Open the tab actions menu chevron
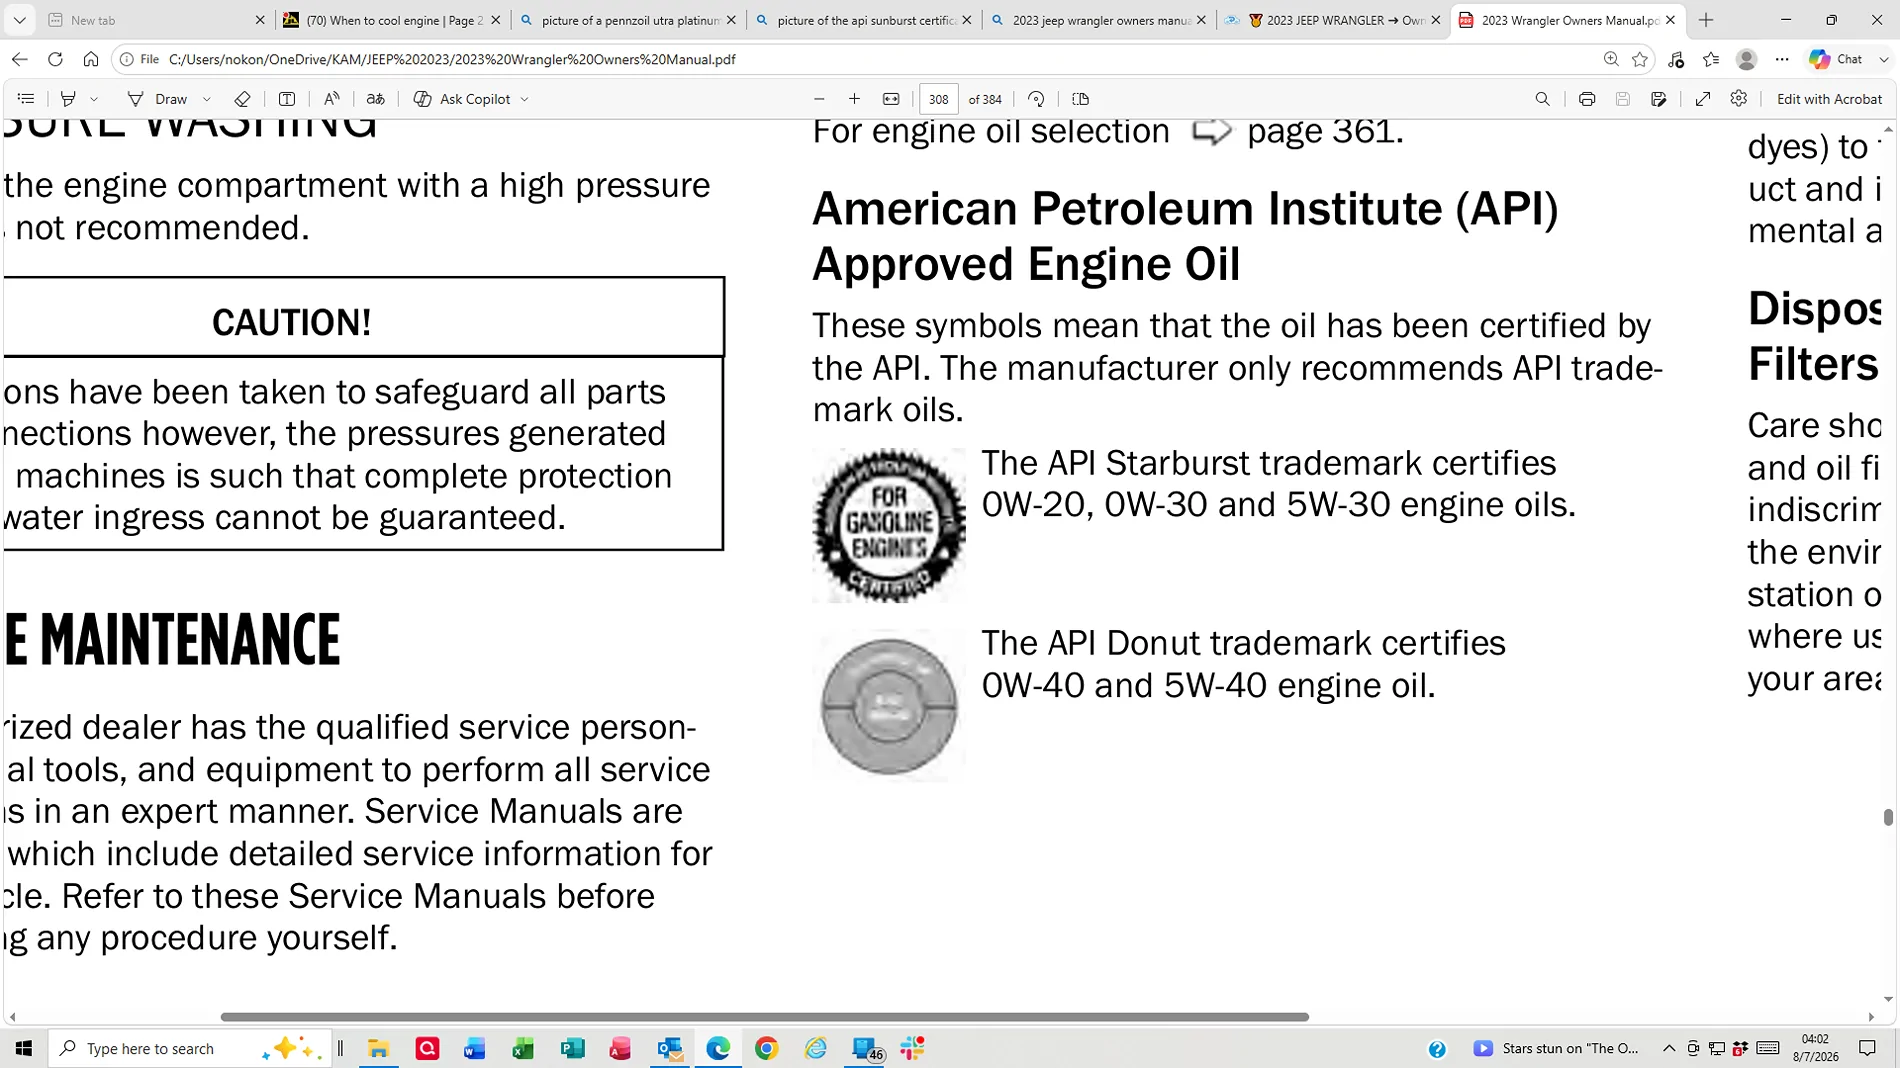The image size is (1900, 1068). point(19,20)
